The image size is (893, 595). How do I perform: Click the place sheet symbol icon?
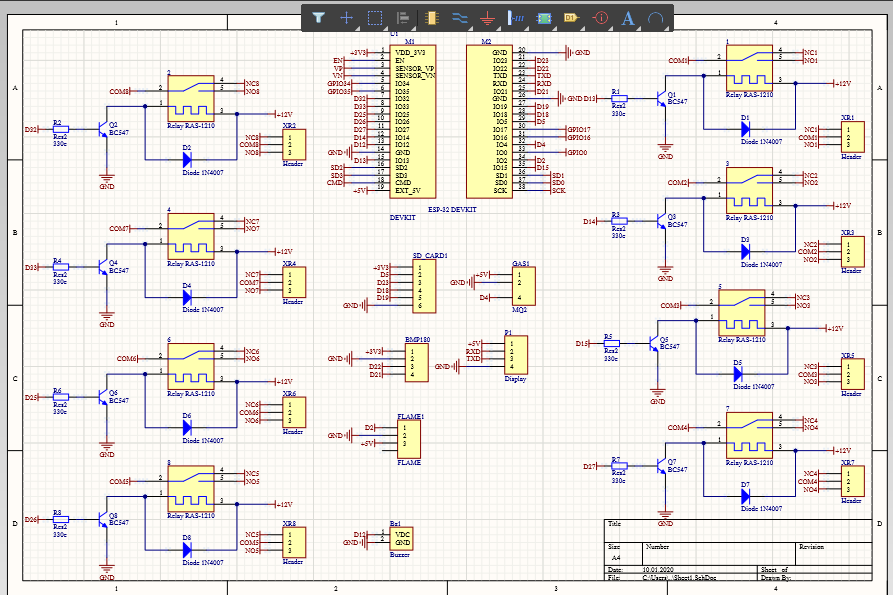tap(544, 17)
